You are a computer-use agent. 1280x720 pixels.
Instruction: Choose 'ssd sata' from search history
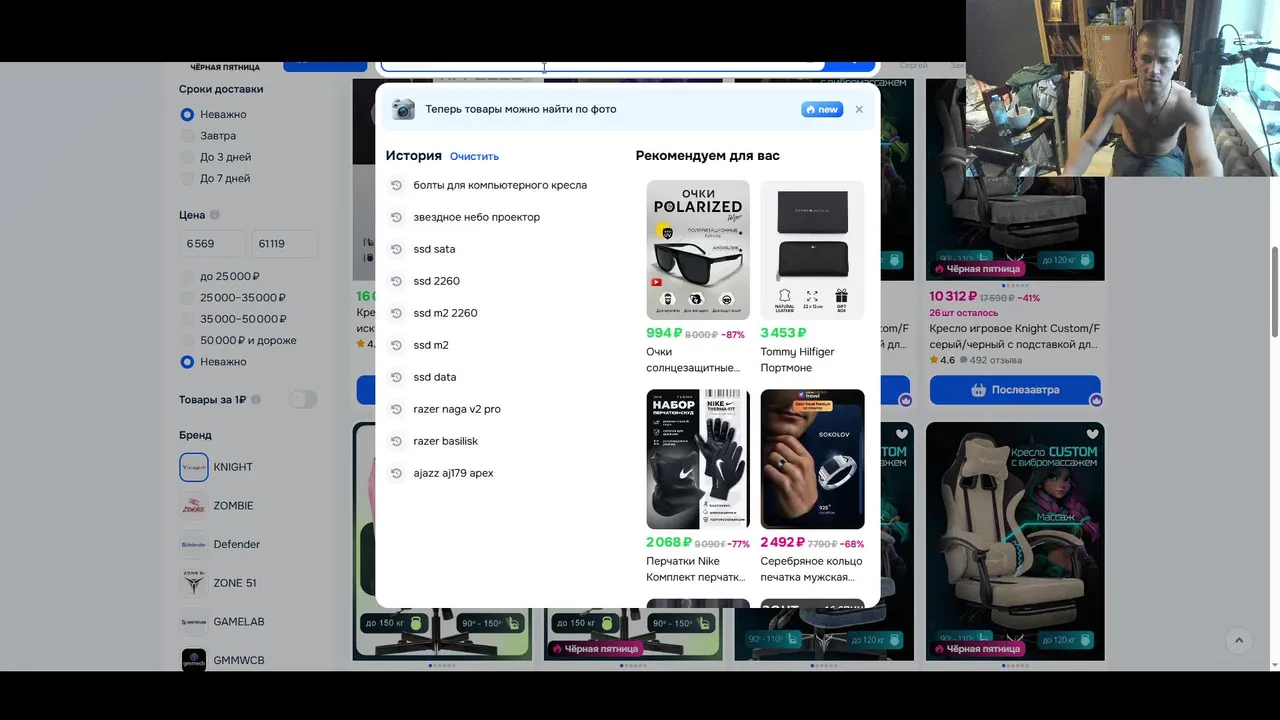[434, 249]
